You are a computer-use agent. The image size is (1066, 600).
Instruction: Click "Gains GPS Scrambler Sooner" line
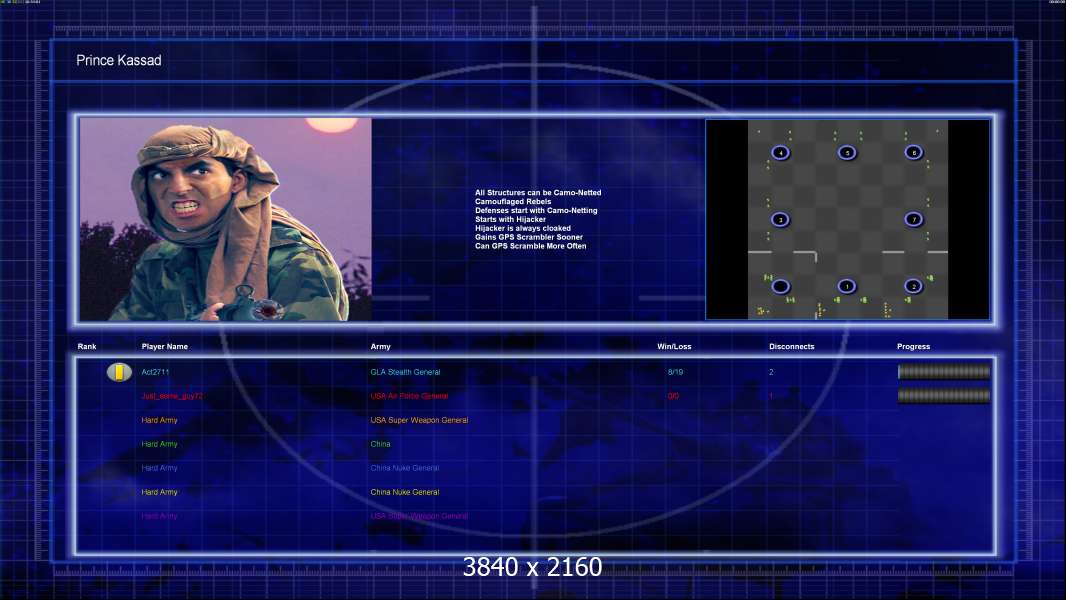(529, 237)
